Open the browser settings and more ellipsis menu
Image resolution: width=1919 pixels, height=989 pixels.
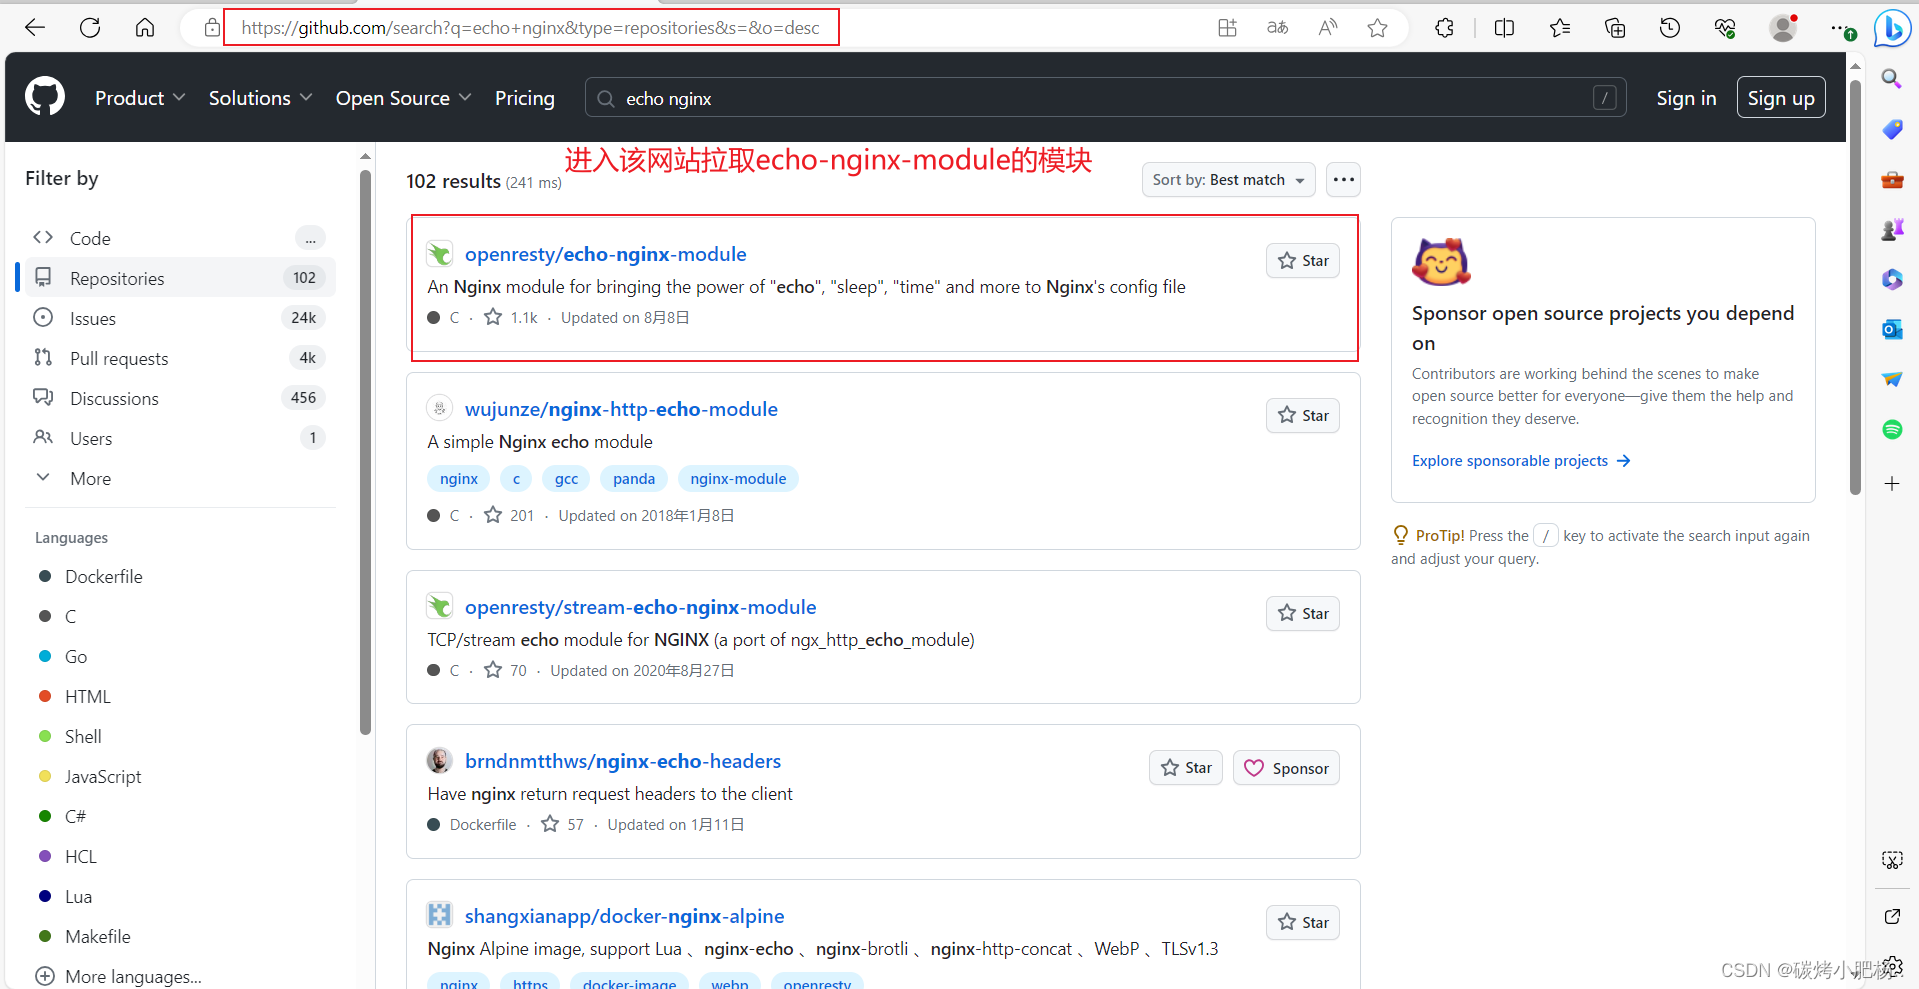pyautogui.click(x=1839, y=28)
